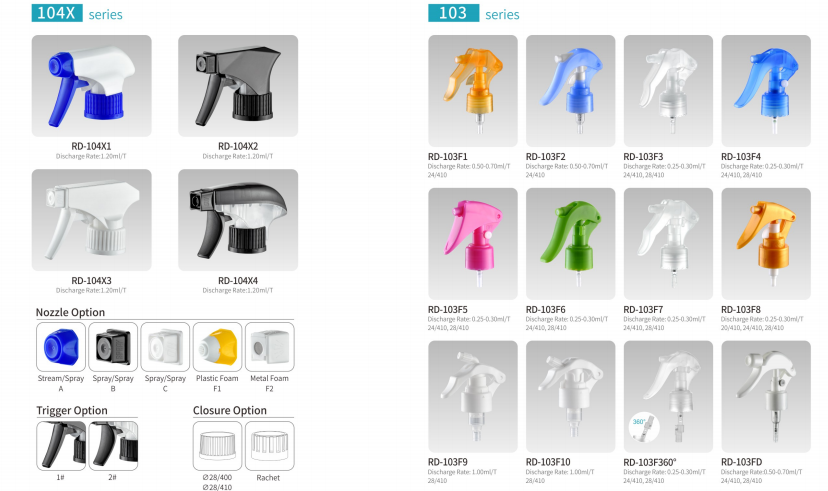
Task: Click the 103 series header badge
Action: [454, 13]
